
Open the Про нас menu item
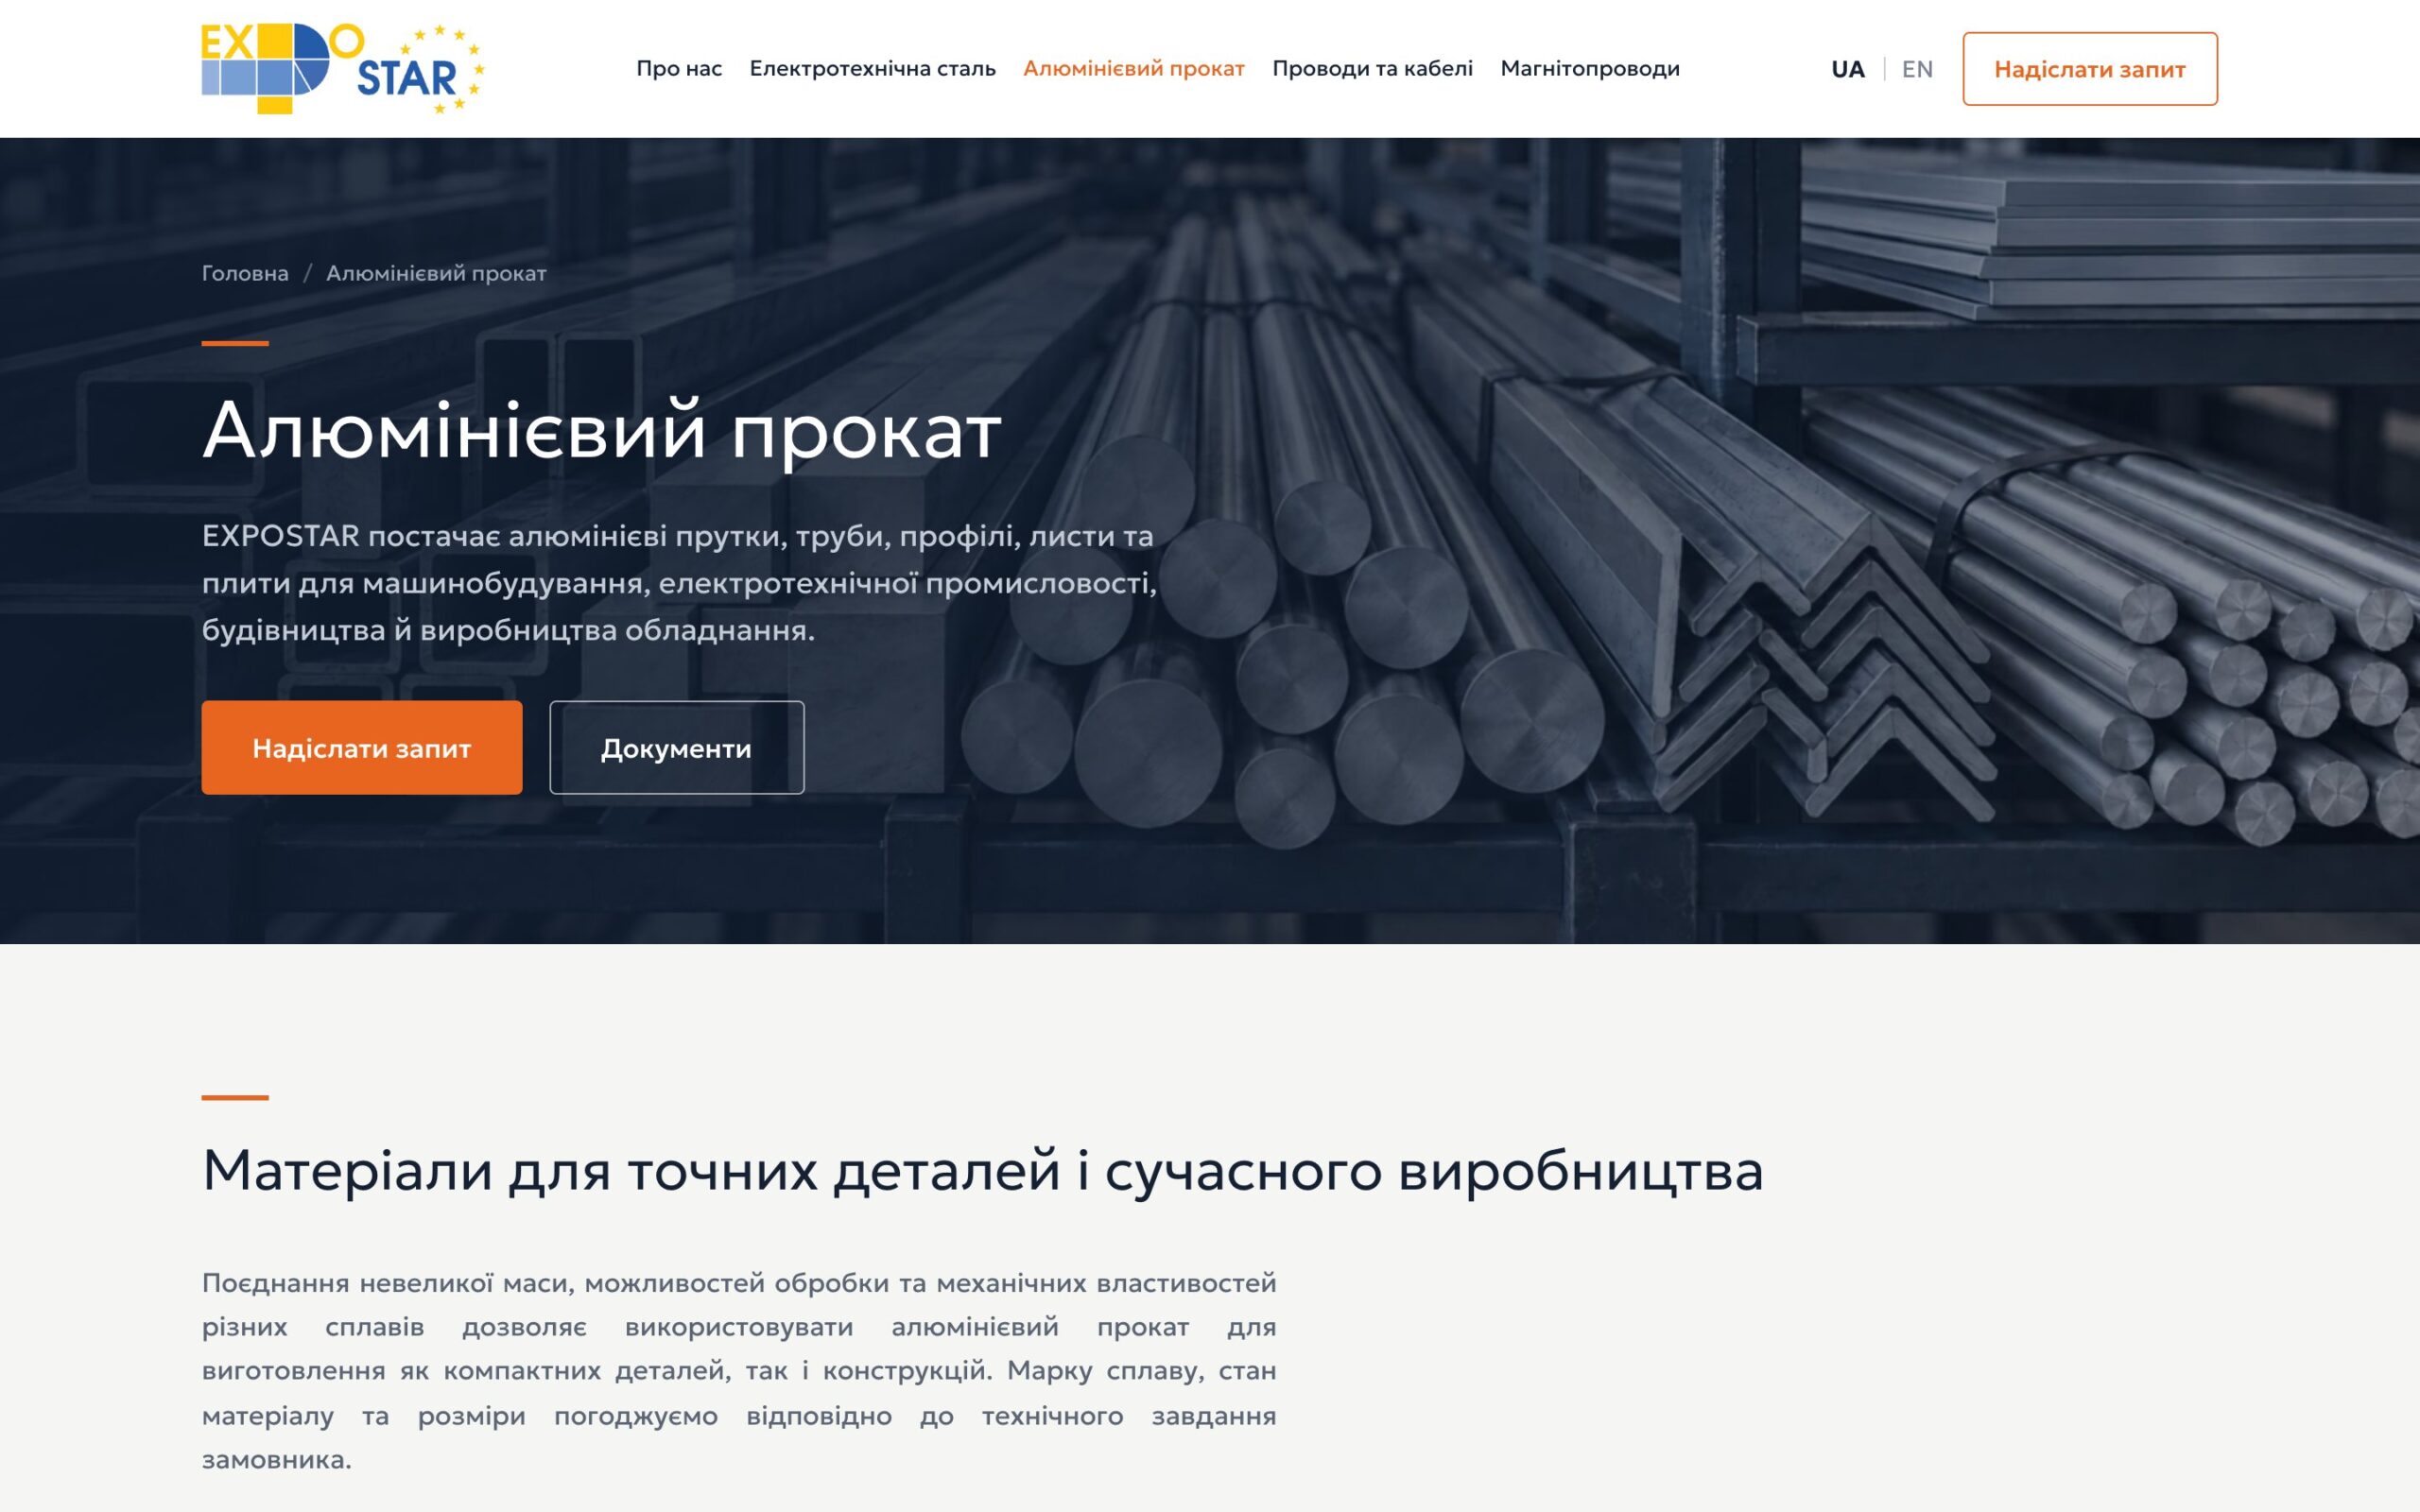click(x=679, y=69)
